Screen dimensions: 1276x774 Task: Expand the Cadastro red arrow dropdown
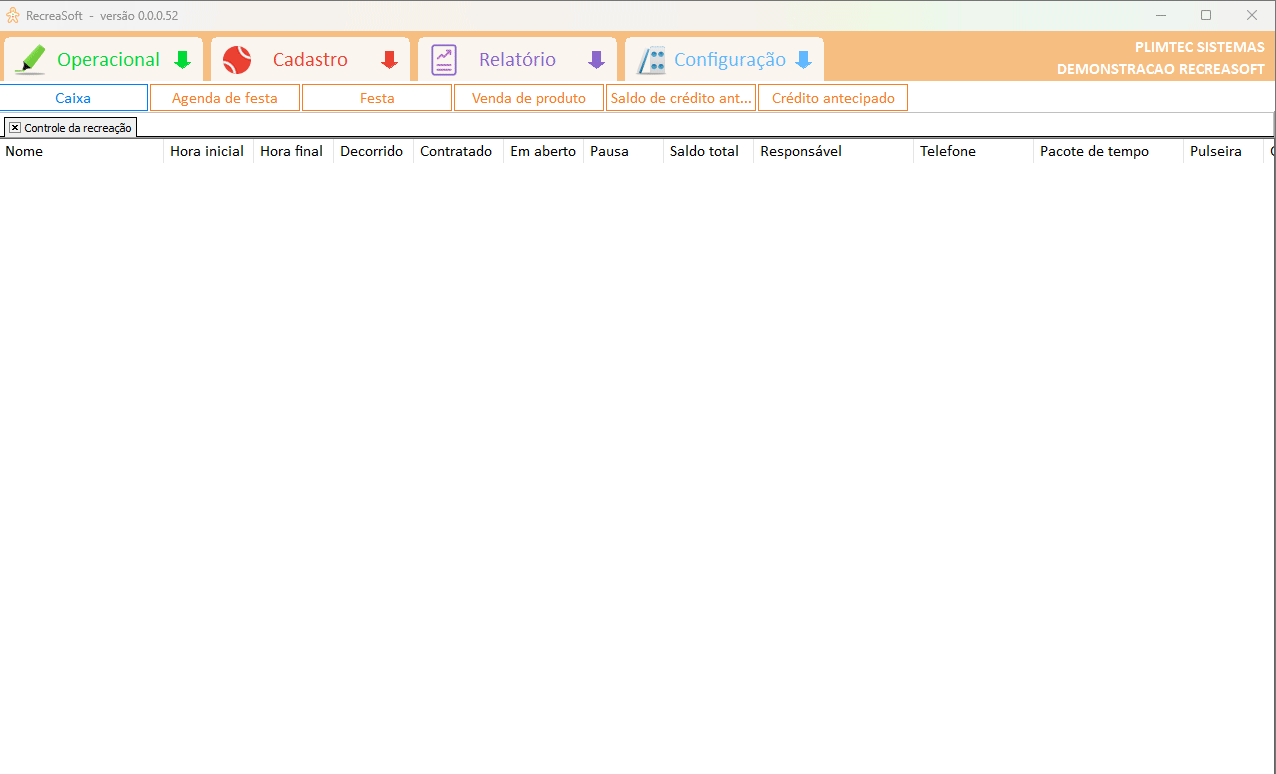point(389,60)
